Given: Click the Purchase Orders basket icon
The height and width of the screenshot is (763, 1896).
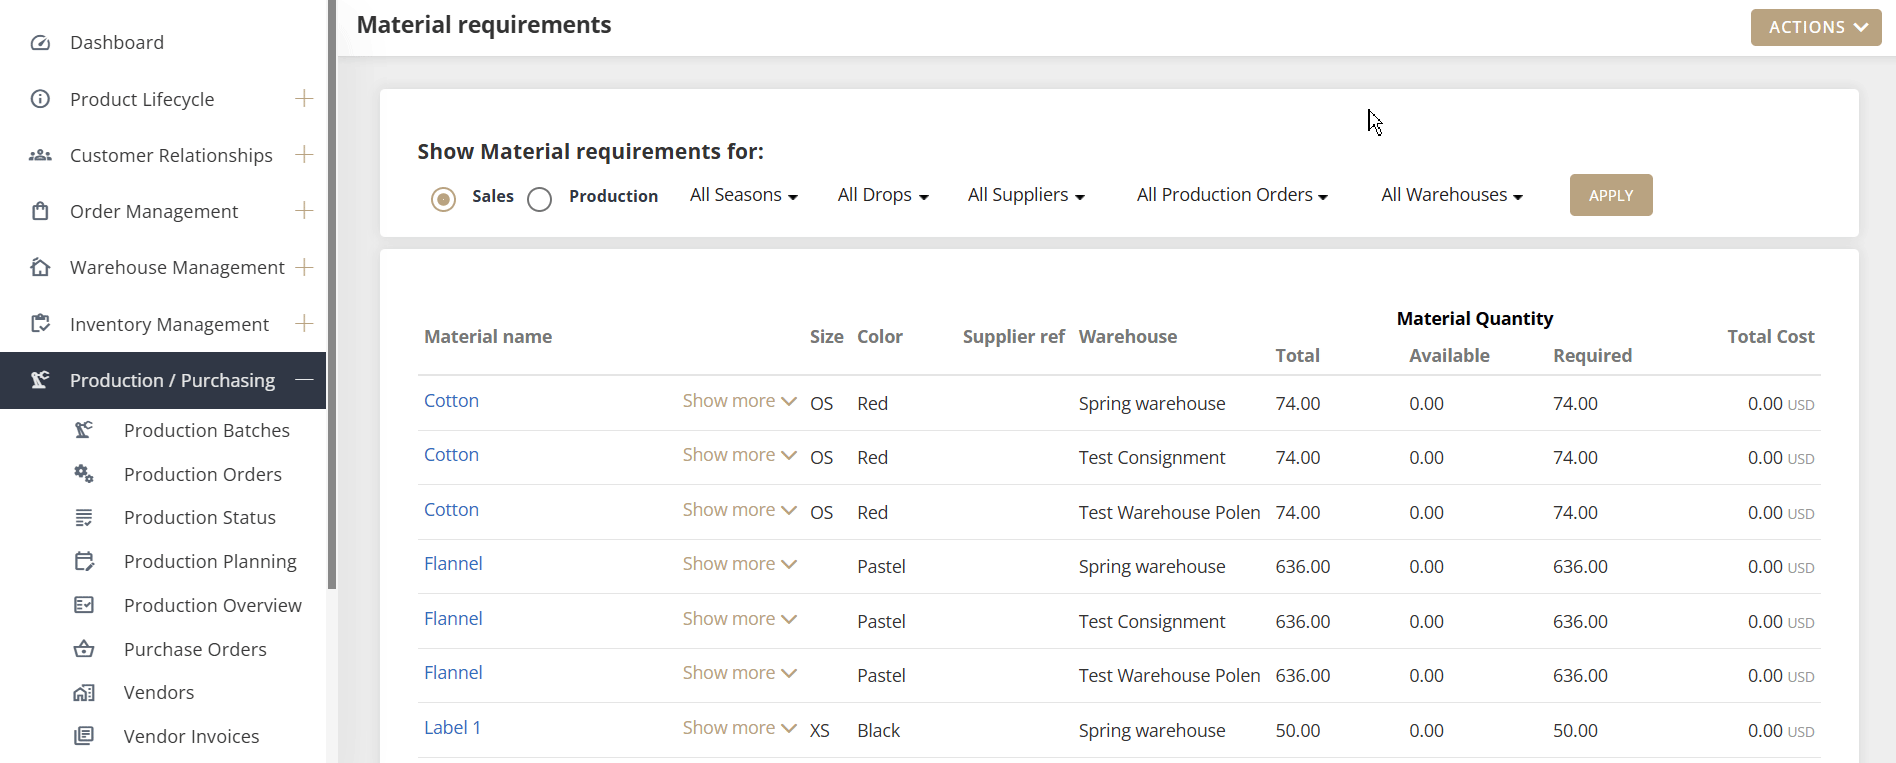Looking at the screenshot, I should (84, 649).
